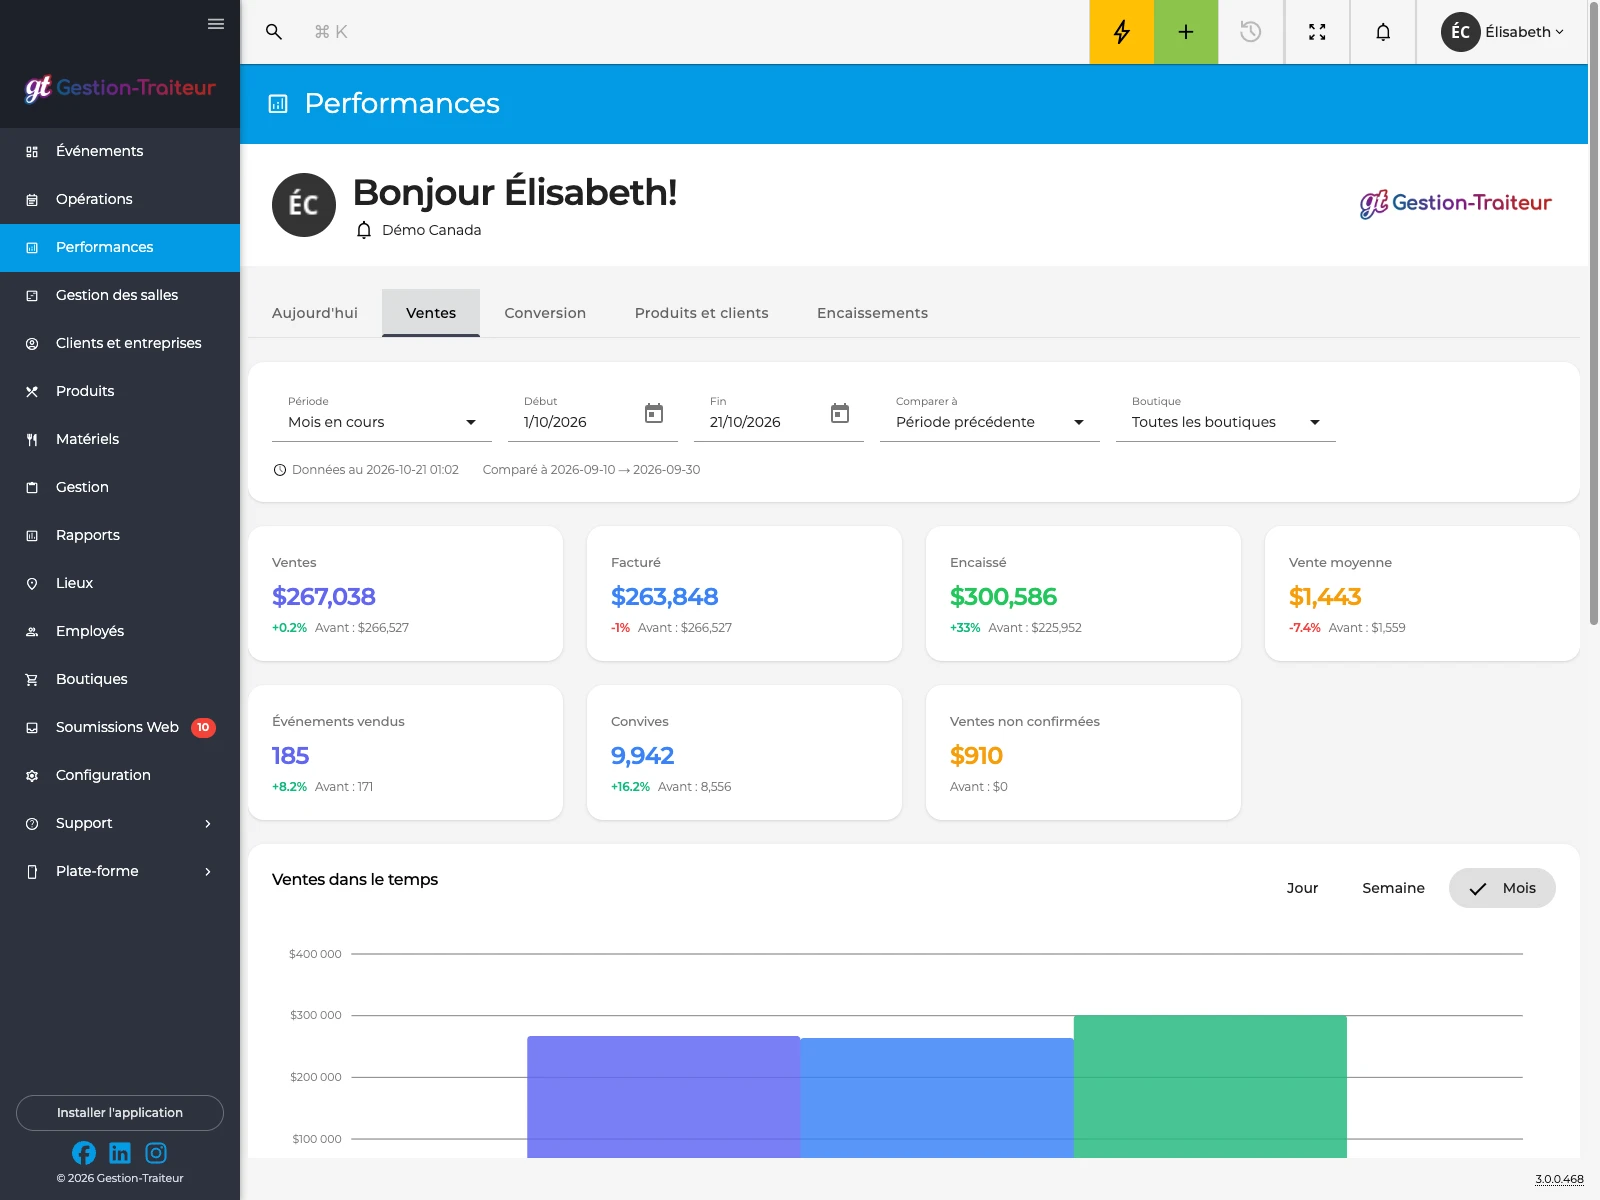Image resolution: width=1600 pixels, height=1200 pixels.
Task: Click the green plus add icon
Action: pyautogui.click(x=1186, y=32)
